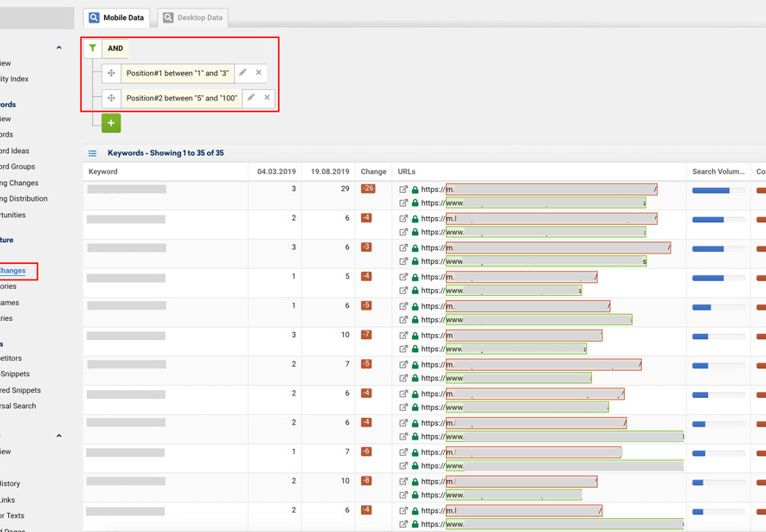
Task: Click the green funnel filter icon
Action: tap(93, 48)
